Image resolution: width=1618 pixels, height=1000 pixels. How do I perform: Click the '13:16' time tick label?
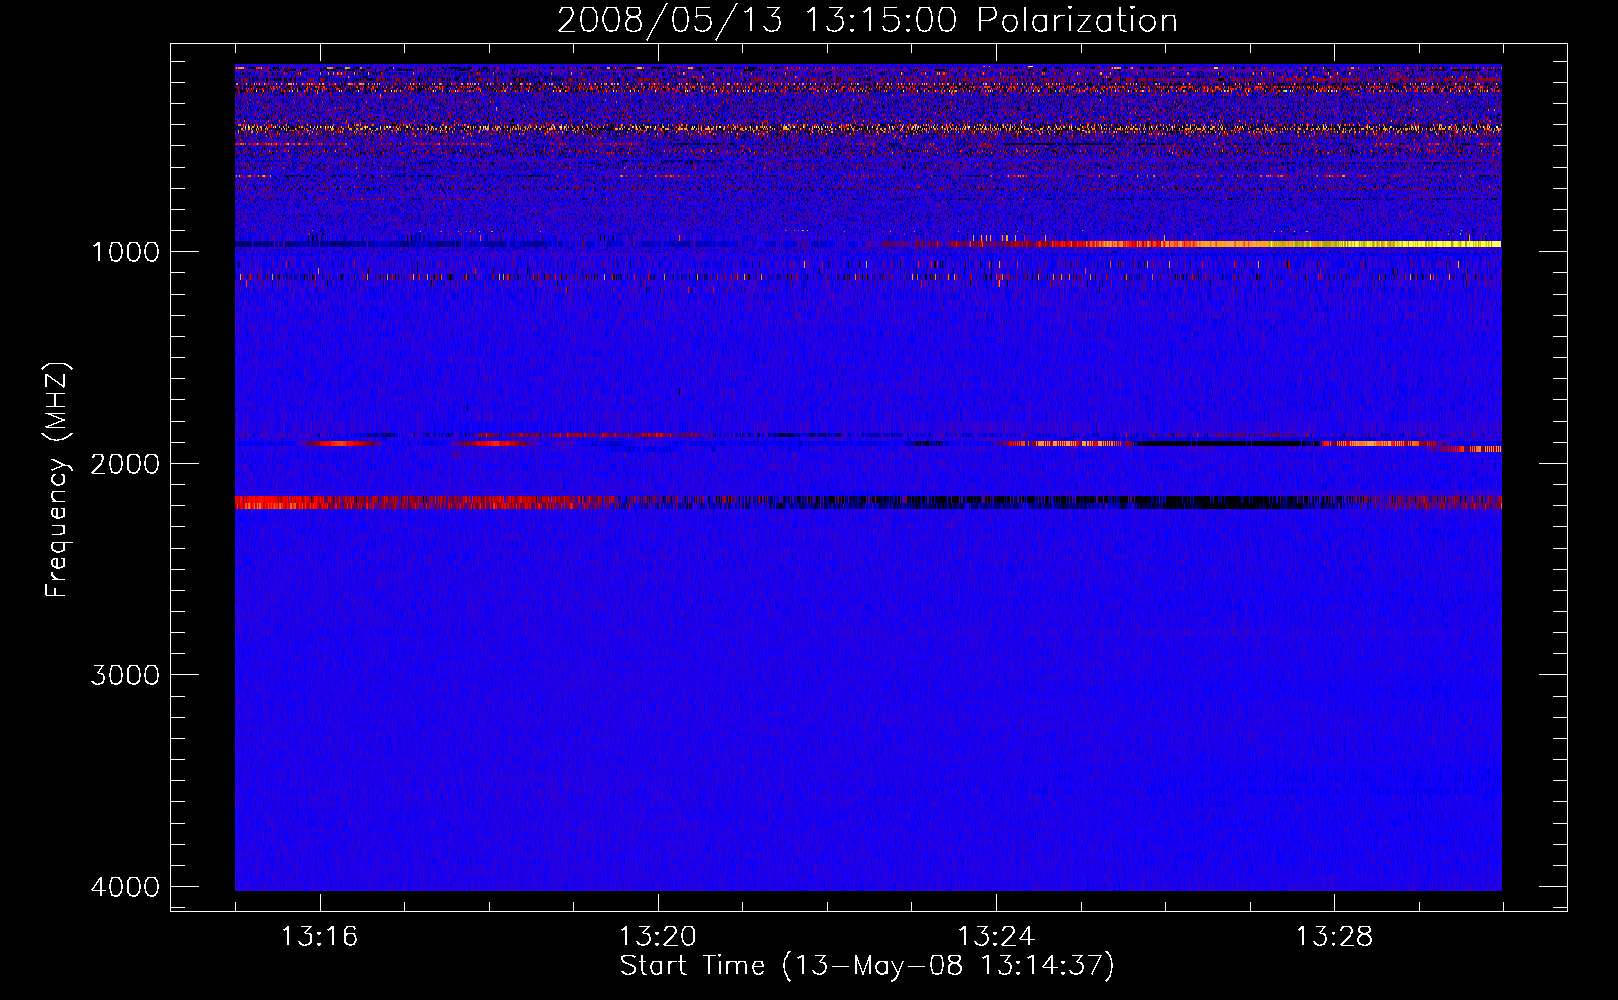319,937
